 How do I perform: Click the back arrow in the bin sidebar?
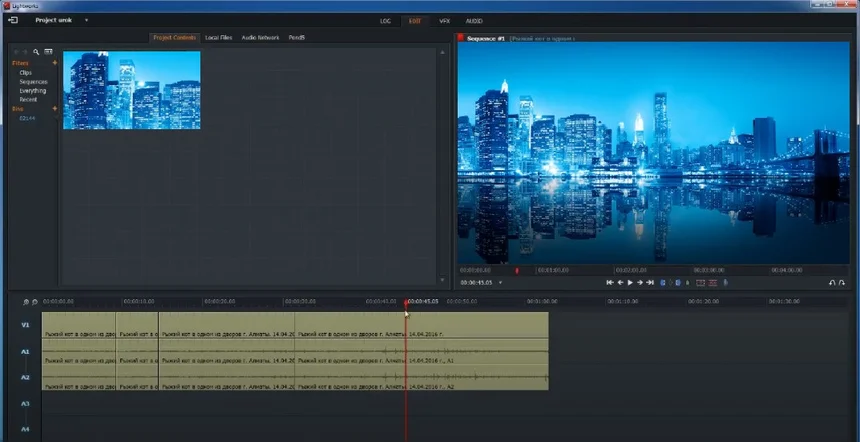pyautogui.click(x=16, y=52)
